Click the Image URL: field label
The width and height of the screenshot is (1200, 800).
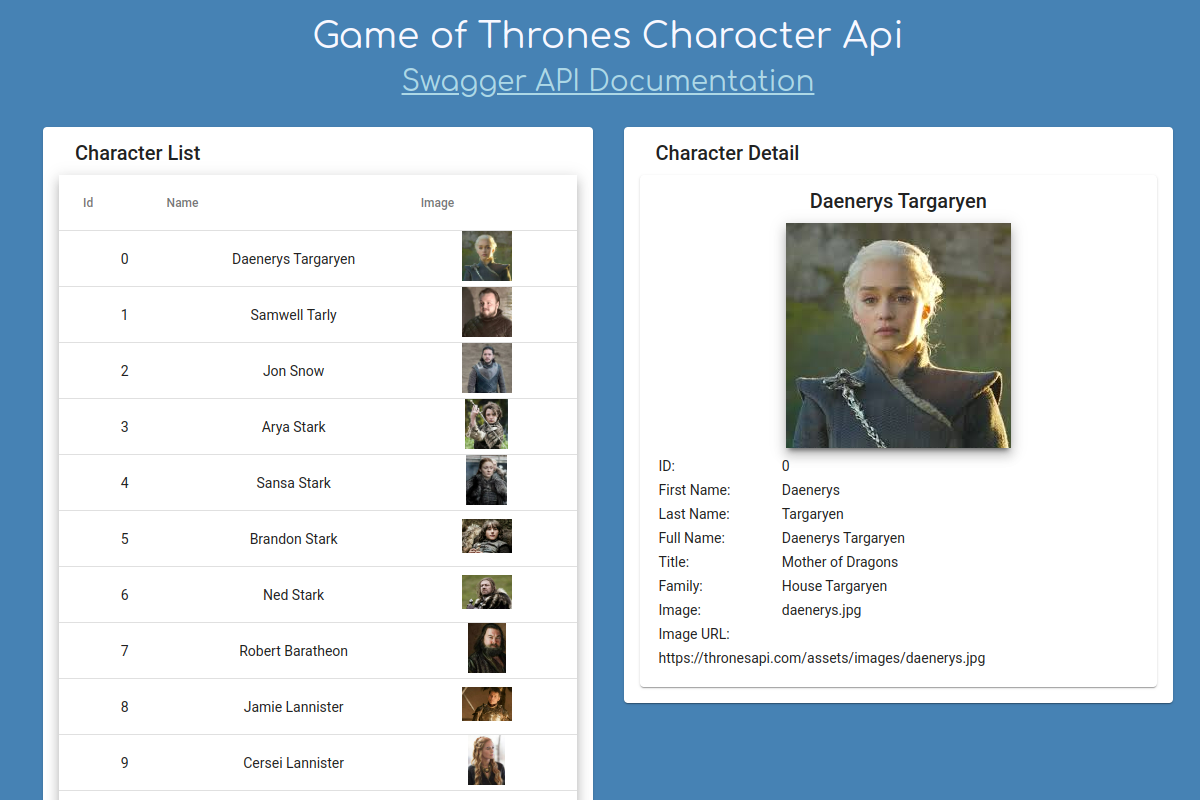(x=694, y=634)
